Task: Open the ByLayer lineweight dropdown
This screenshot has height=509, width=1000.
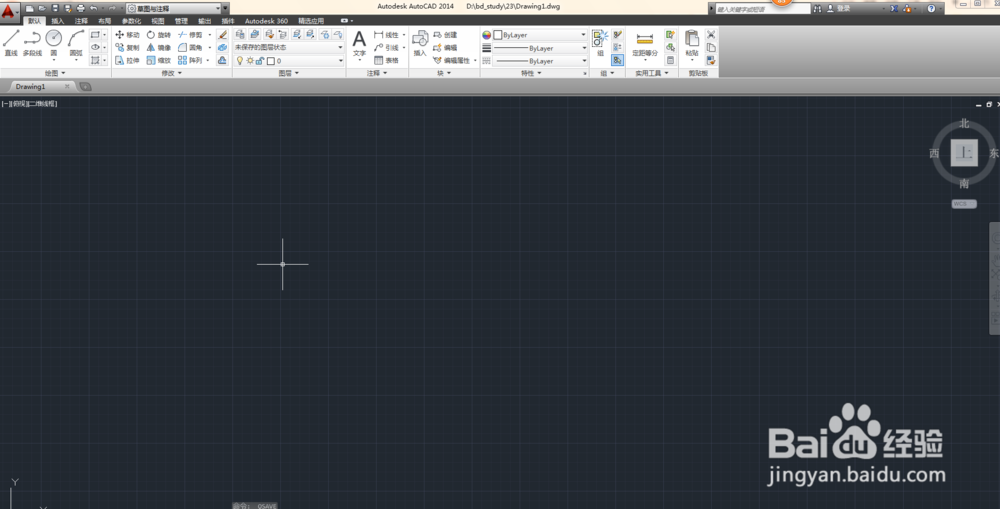Action: (540, 48)
